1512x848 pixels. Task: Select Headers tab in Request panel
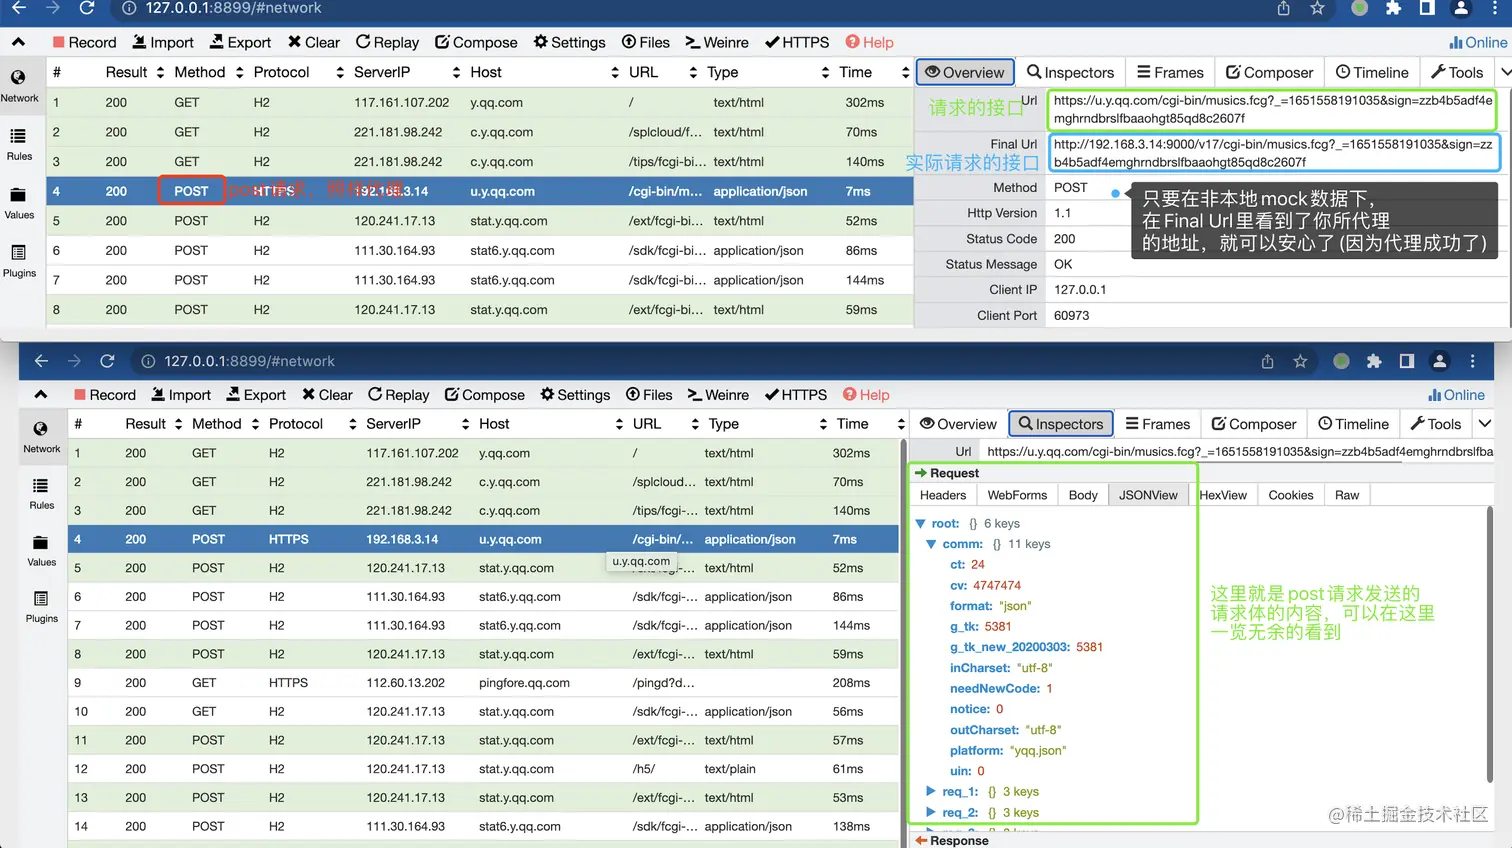click(x=943, y=495)
